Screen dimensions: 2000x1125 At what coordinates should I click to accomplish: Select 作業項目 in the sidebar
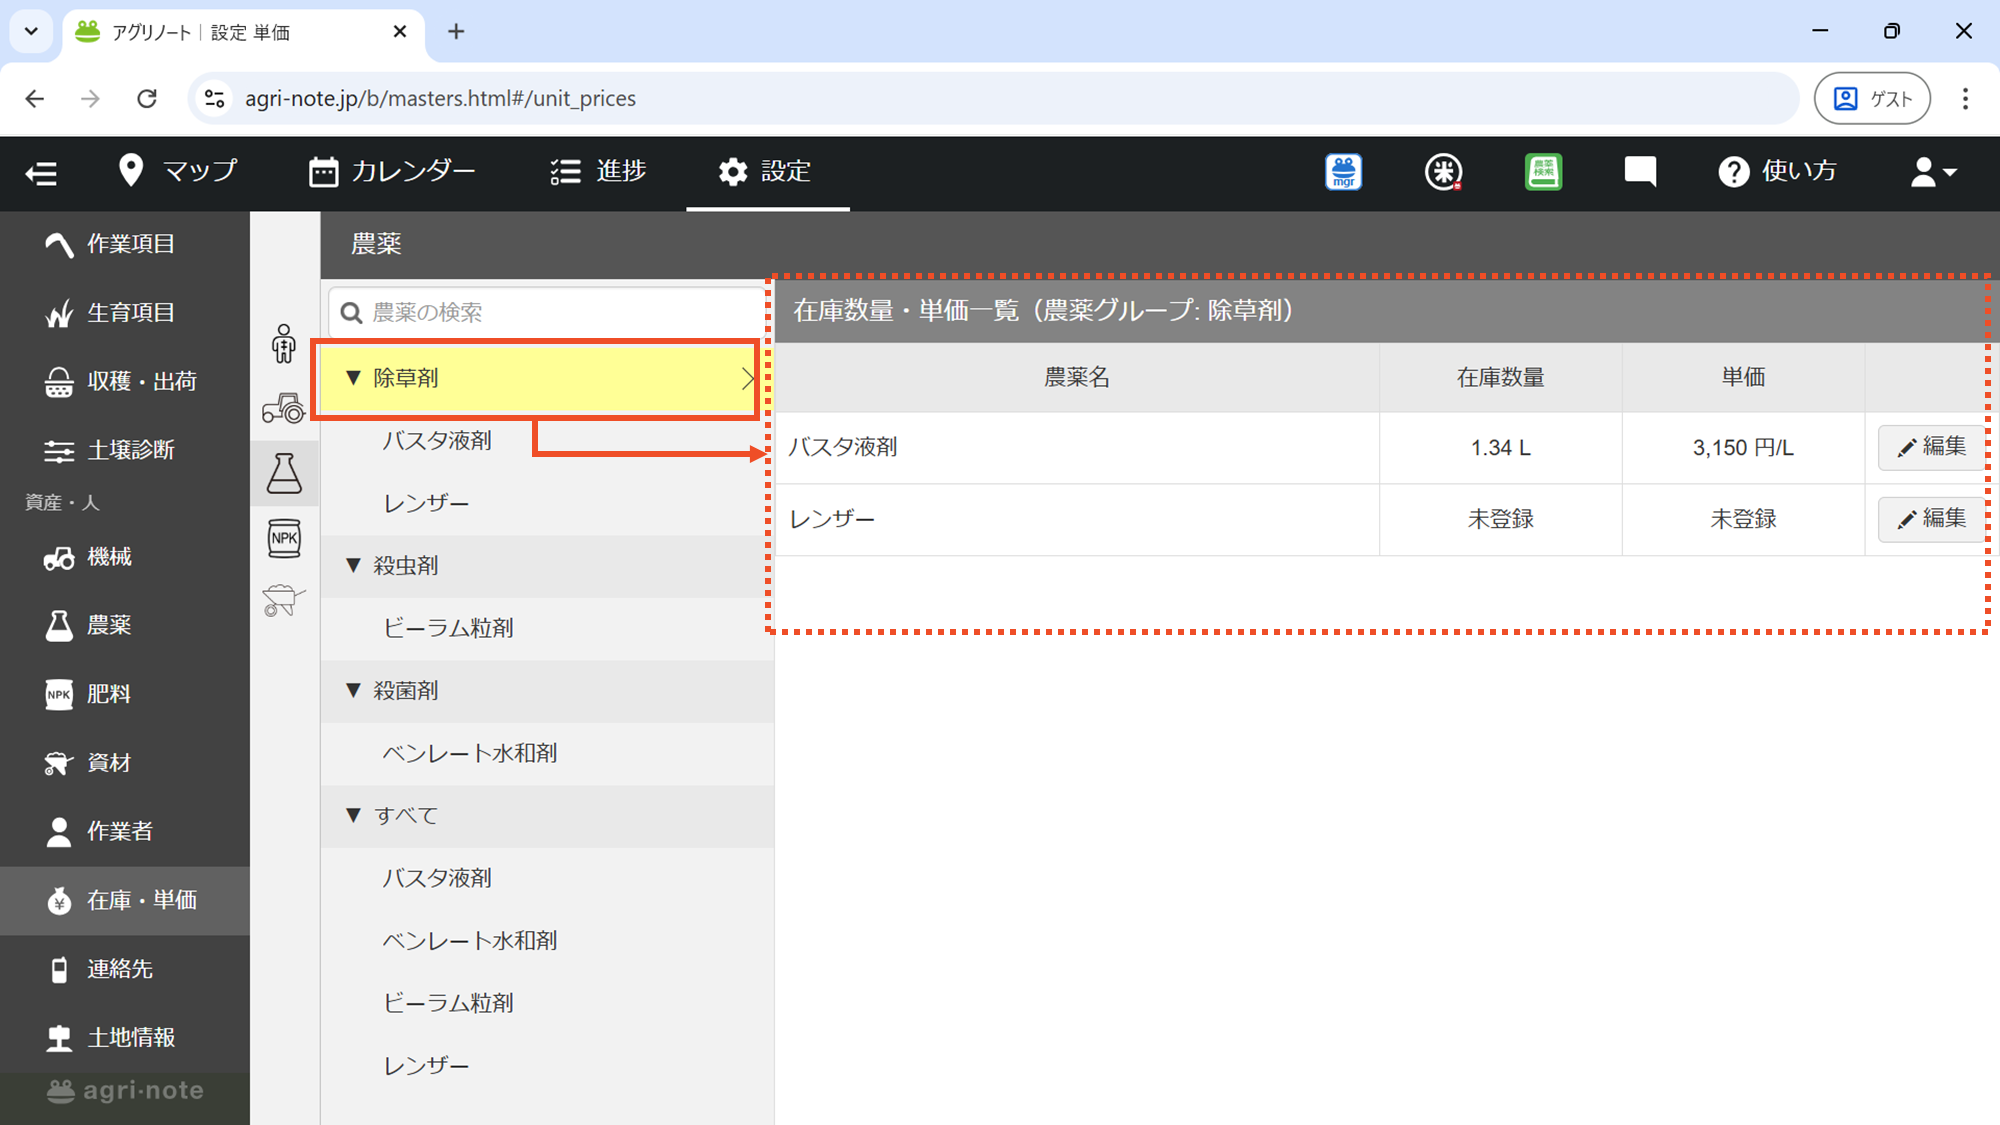(x=125, y=244)
